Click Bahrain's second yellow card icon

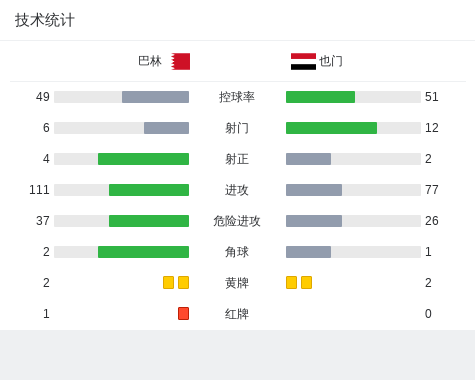pos(183,282)
